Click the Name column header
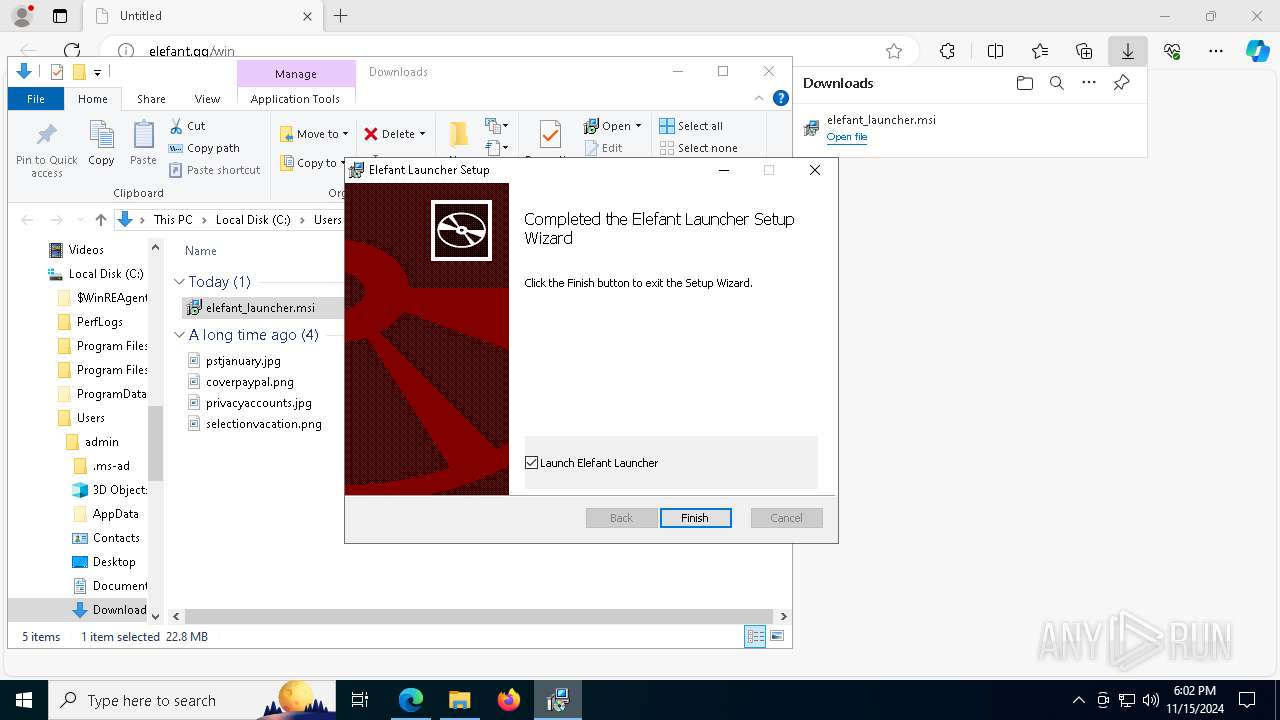The image size is (1280, 720). coord(201,251)
